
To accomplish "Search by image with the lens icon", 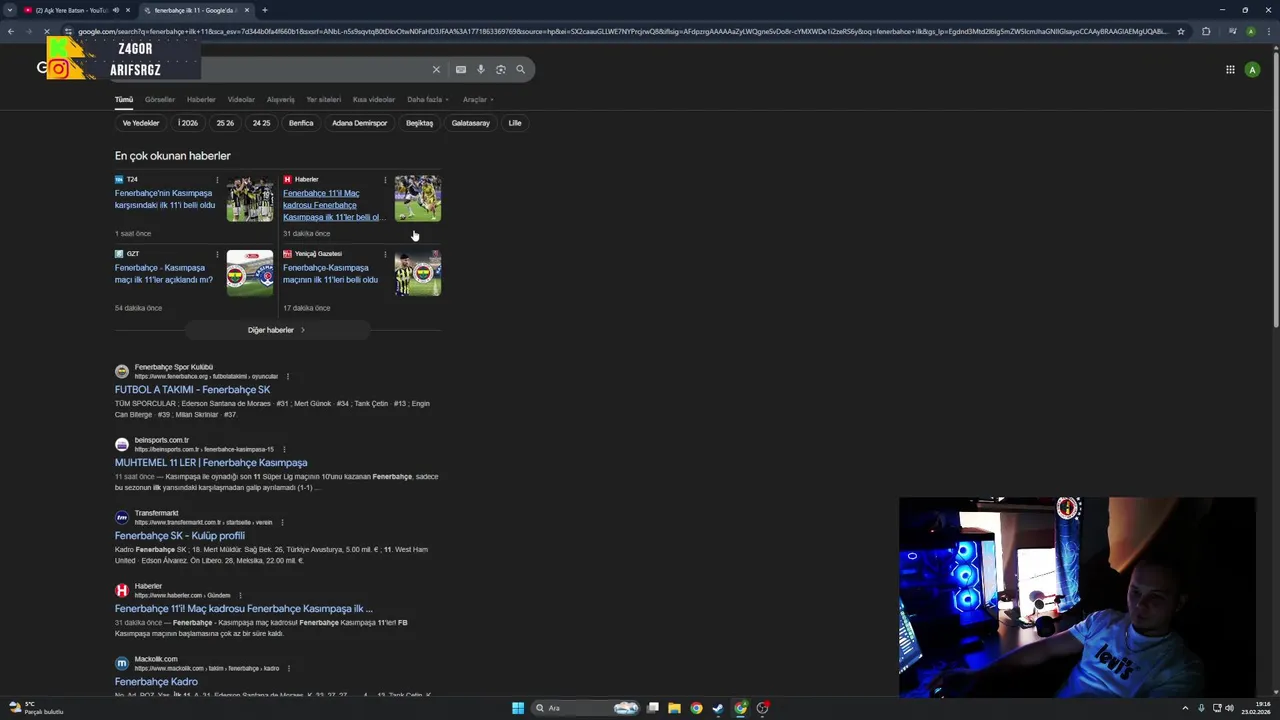I will tap(501, 69).
